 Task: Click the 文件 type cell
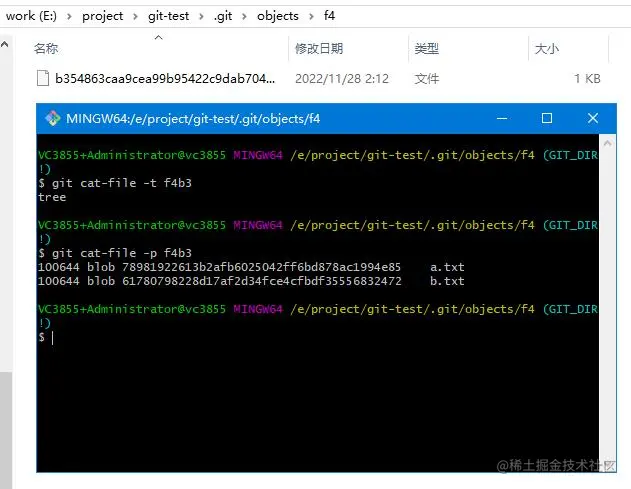tap(427, 78)
